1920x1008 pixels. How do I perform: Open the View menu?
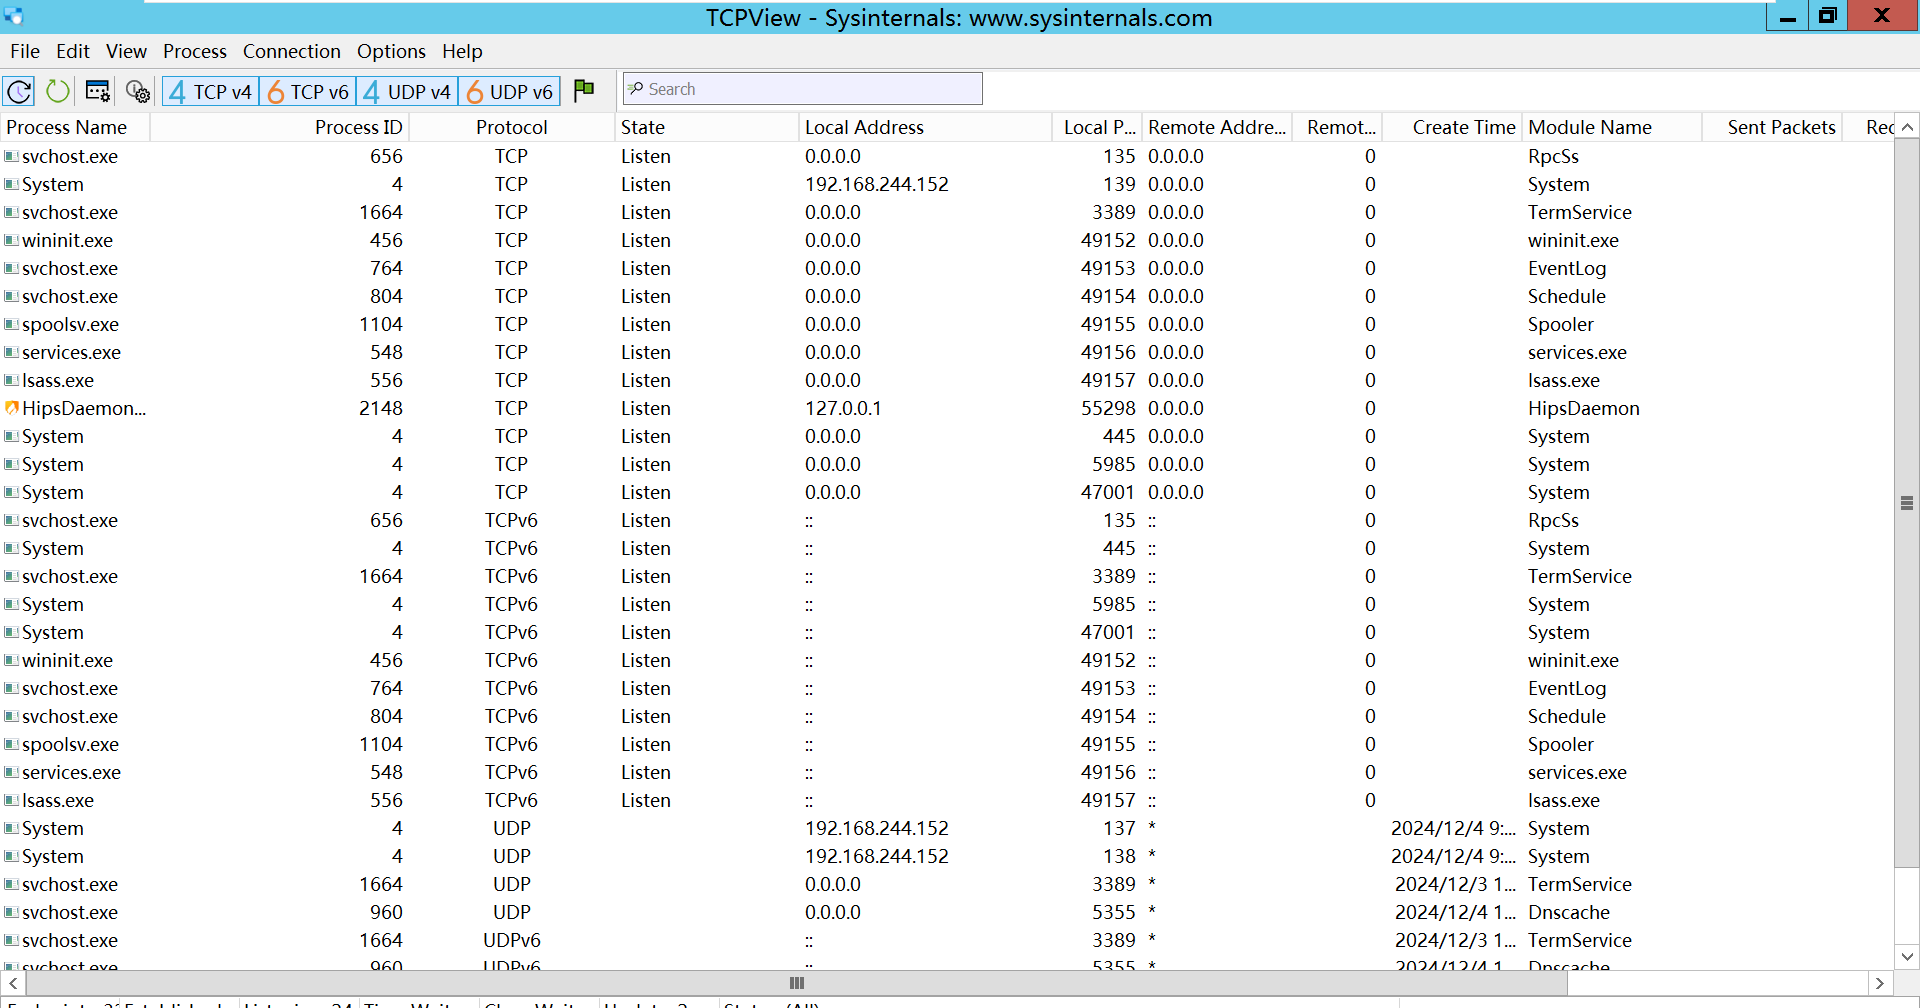126,51
